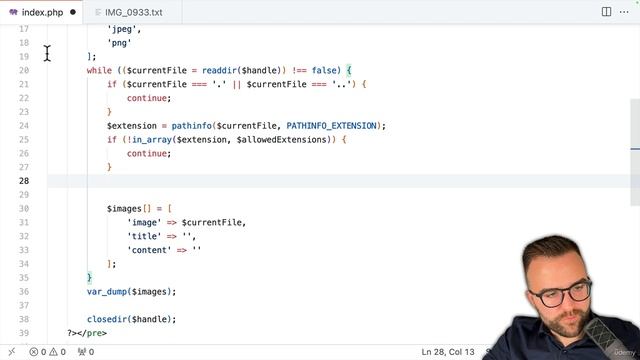Click line number 28 in gutter

click(x=24, y=181)
